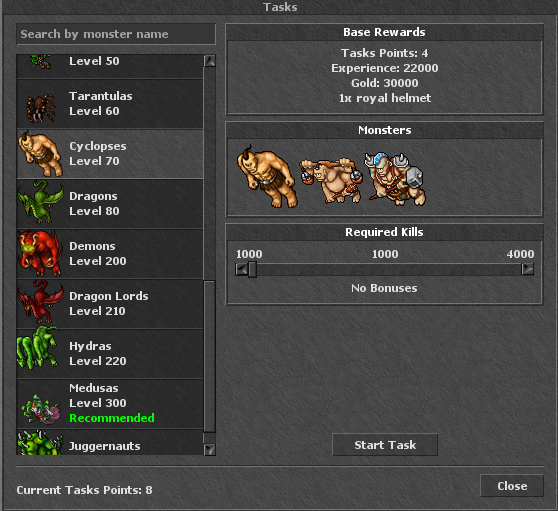Start the selected Cyclopses task
Screen dimensions: 558x511
click(385, 444)
